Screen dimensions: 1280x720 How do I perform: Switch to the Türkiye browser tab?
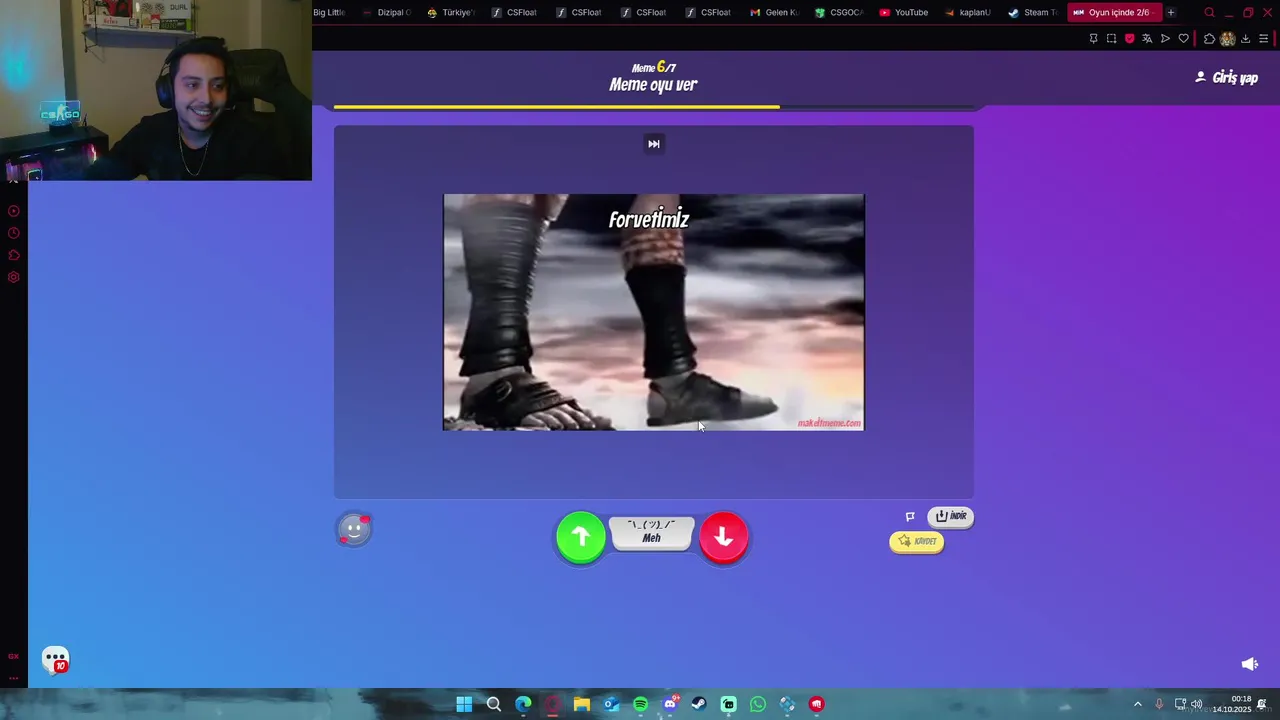pos(451,13)
